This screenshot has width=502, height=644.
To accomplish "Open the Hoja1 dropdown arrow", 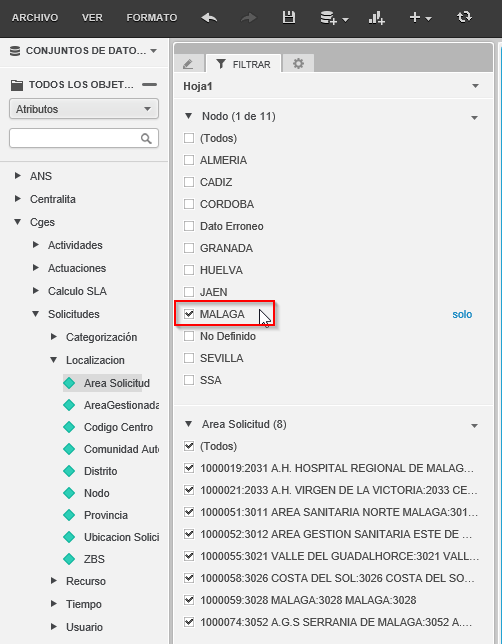I will [475, 86].
